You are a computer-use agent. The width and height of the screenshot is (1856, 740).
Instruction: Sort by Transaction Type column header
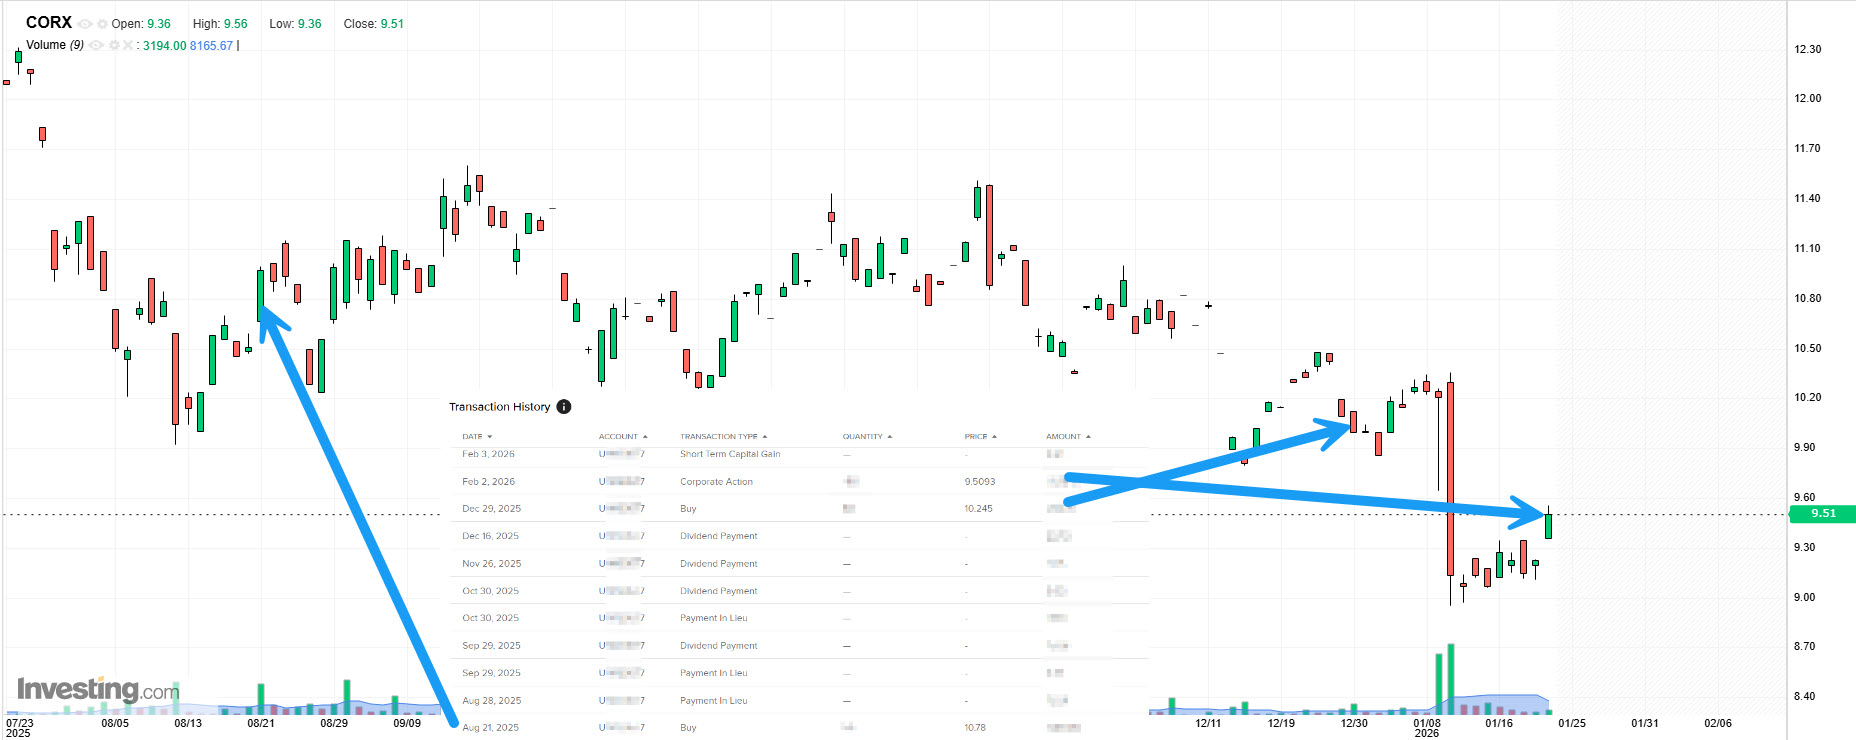(723, 437)
